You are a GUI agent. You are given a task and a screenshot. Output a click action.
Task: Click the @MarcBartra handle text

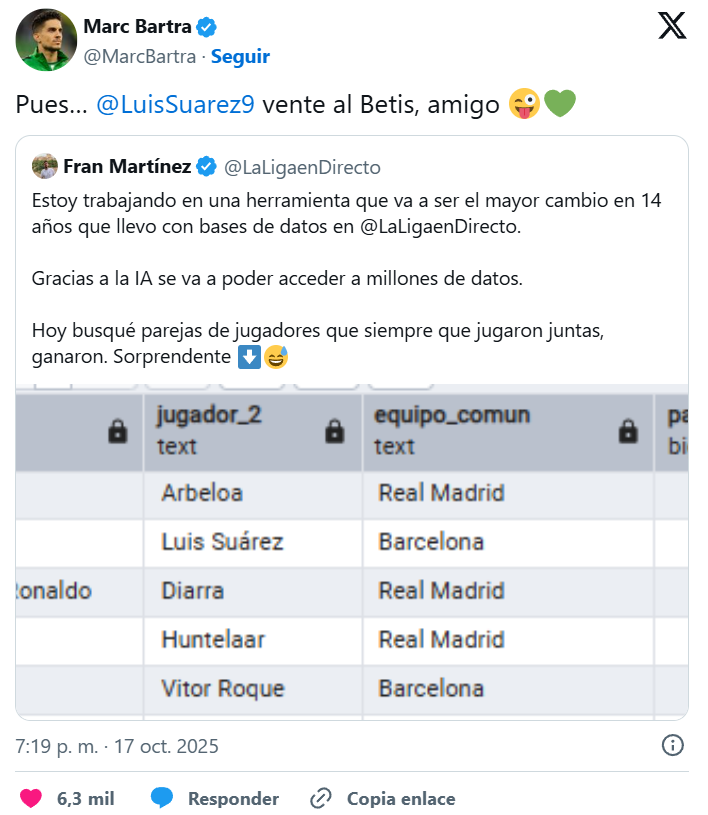[140, 57]
